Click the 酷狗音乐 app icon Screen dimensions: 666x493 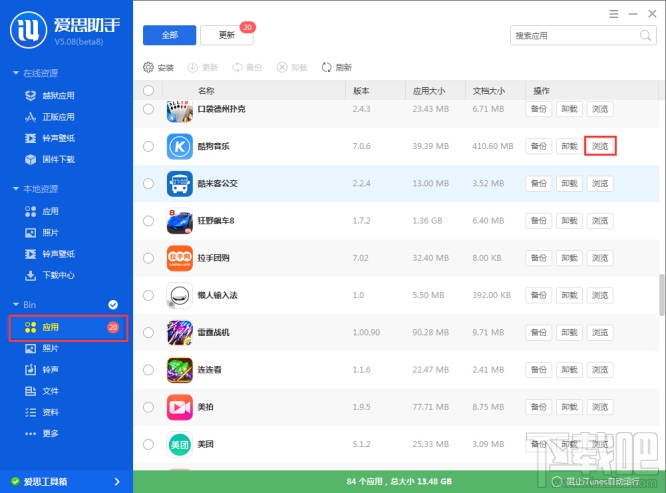[x=180, y=146]
